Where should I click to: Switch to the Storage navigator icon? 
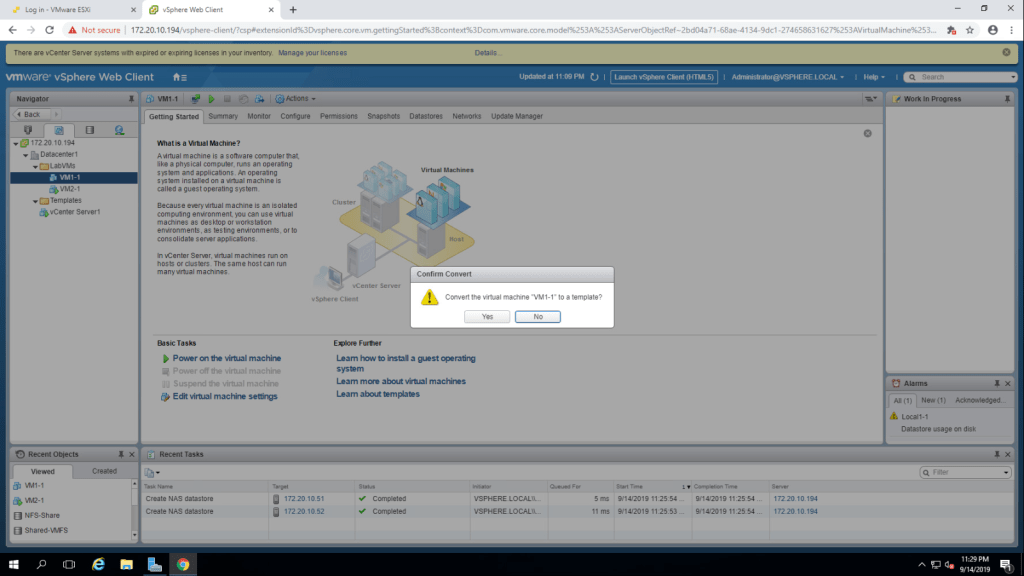pyautogui.click(x=89, y=130)
